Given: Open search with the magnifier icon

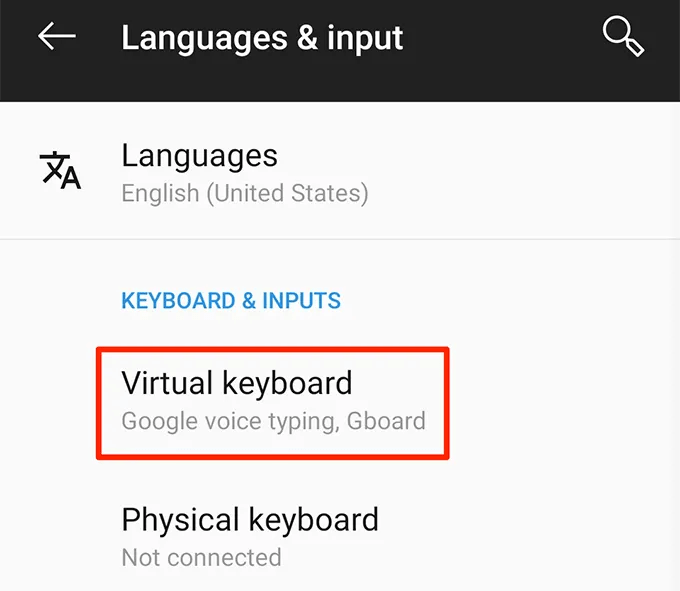Looking at the screenshot, I should click(622, 37).
